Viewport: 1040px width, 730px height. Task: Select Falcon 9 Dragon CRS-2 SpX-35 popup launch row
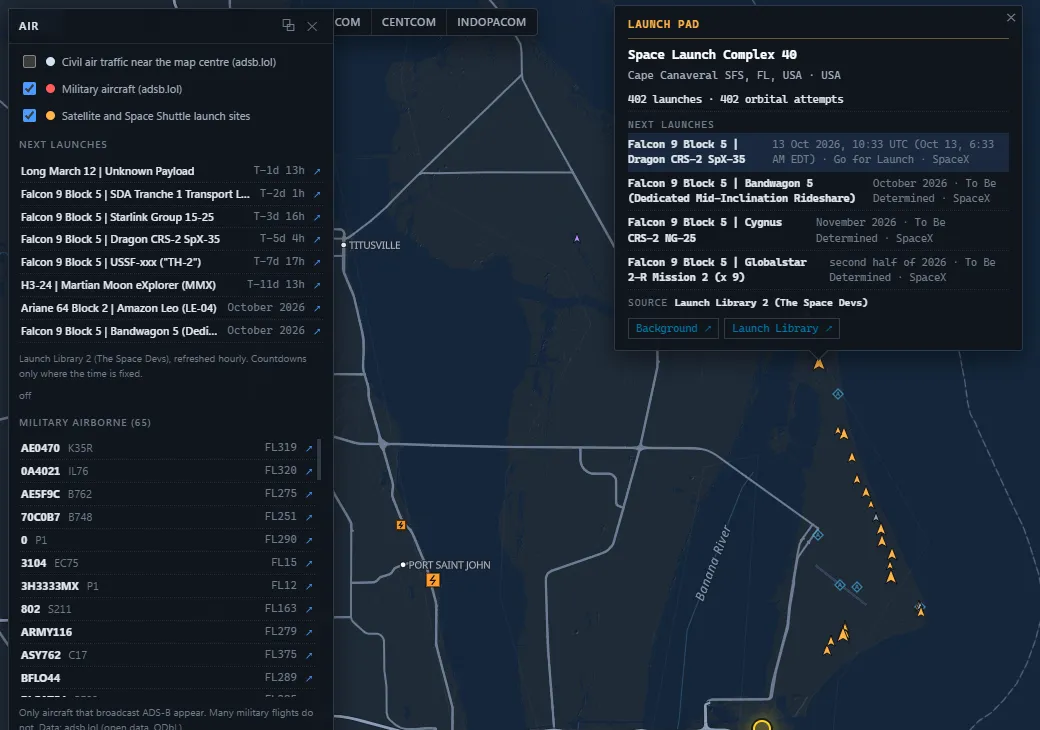818,152
